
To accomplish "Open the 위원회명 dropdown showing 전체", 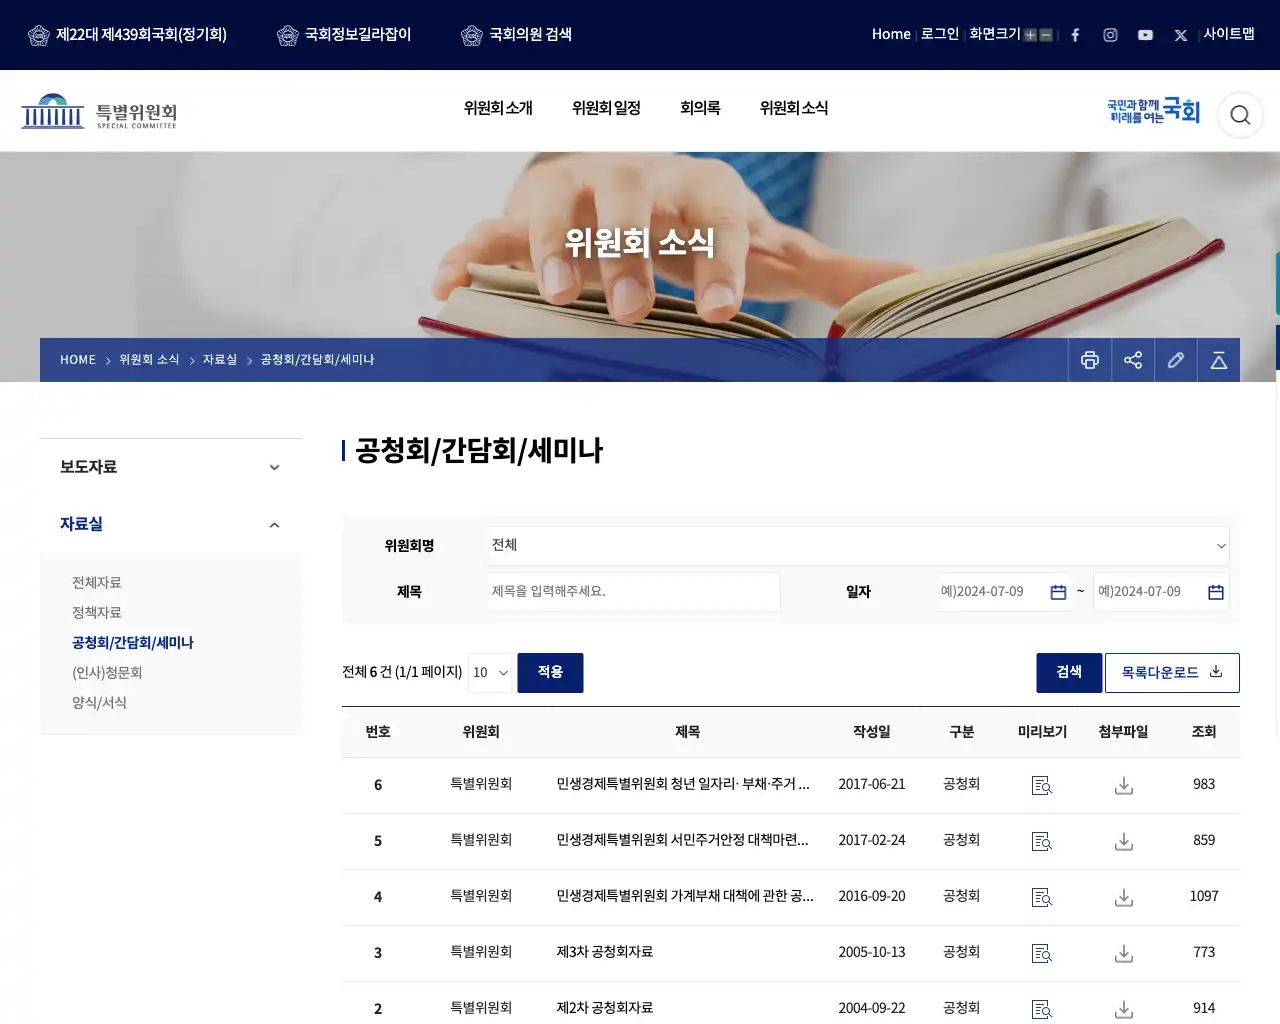I will (x=858, y=546).
